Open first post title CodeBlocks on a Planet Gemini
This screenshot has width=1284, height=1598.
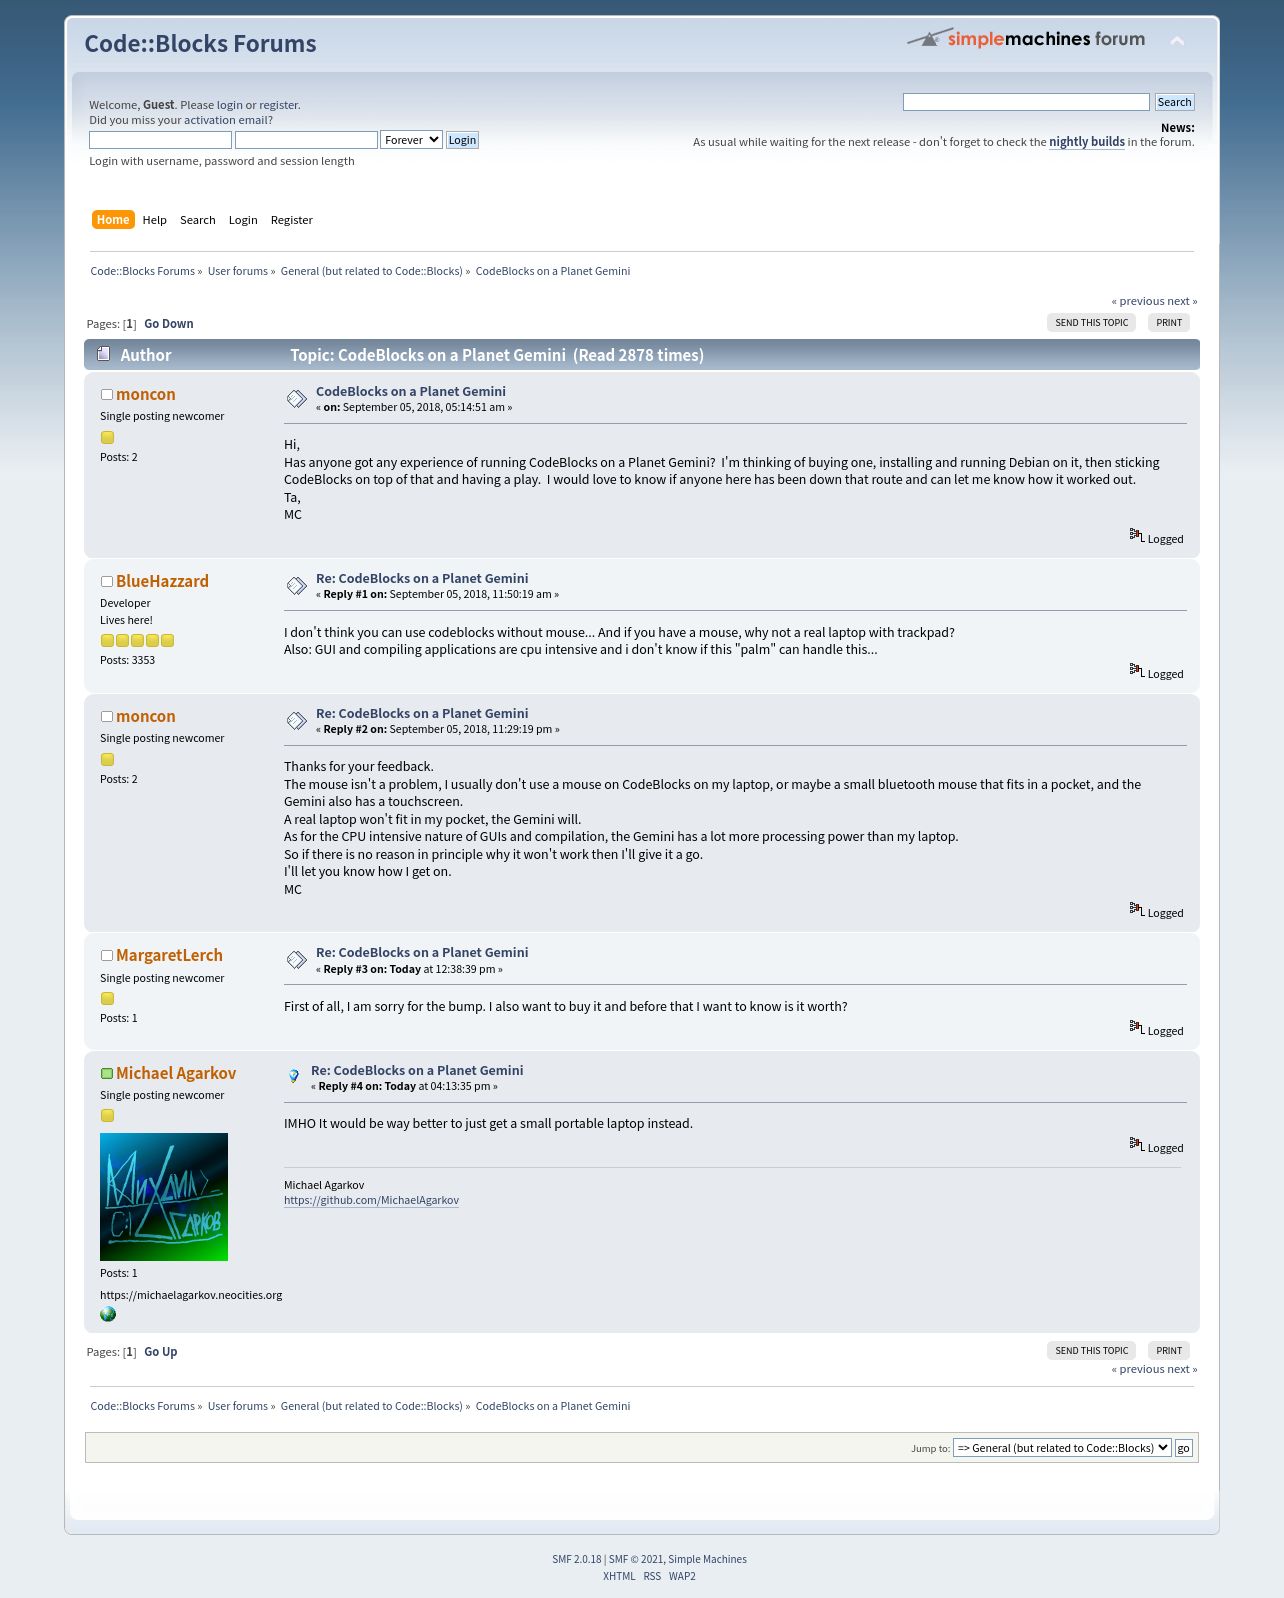[x=411, y=392]
